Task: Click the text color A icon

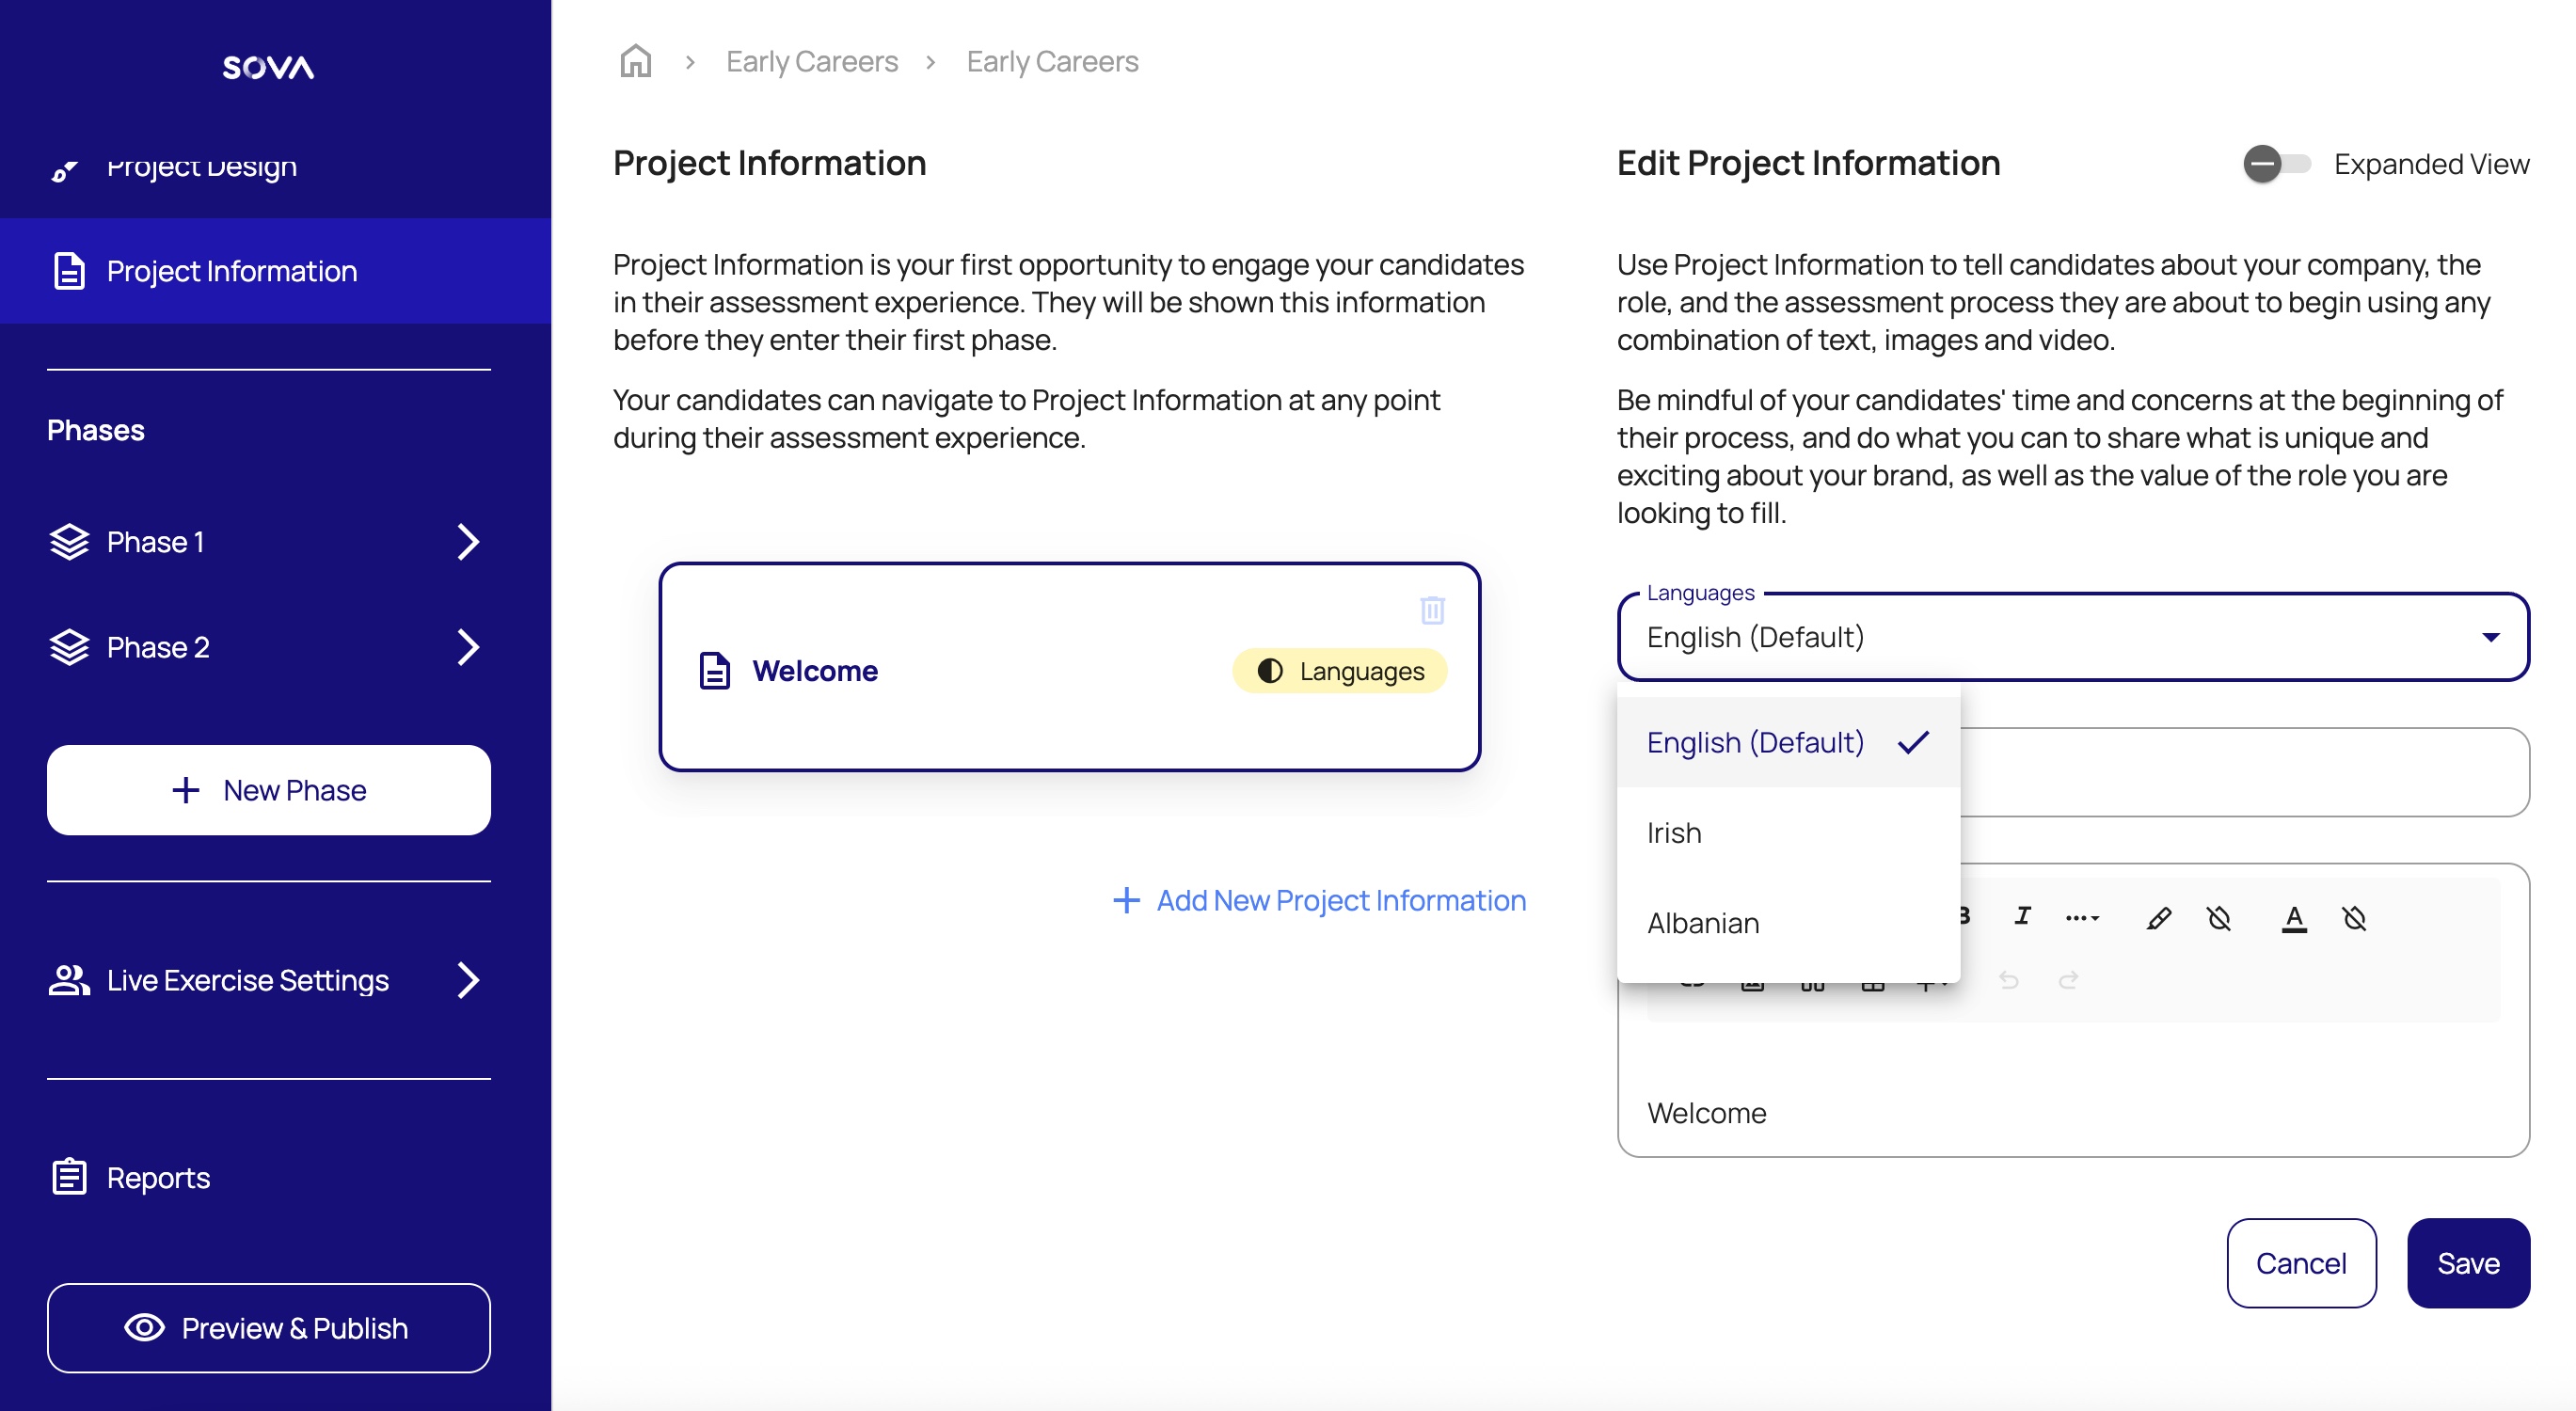Action: (2294, 918)
